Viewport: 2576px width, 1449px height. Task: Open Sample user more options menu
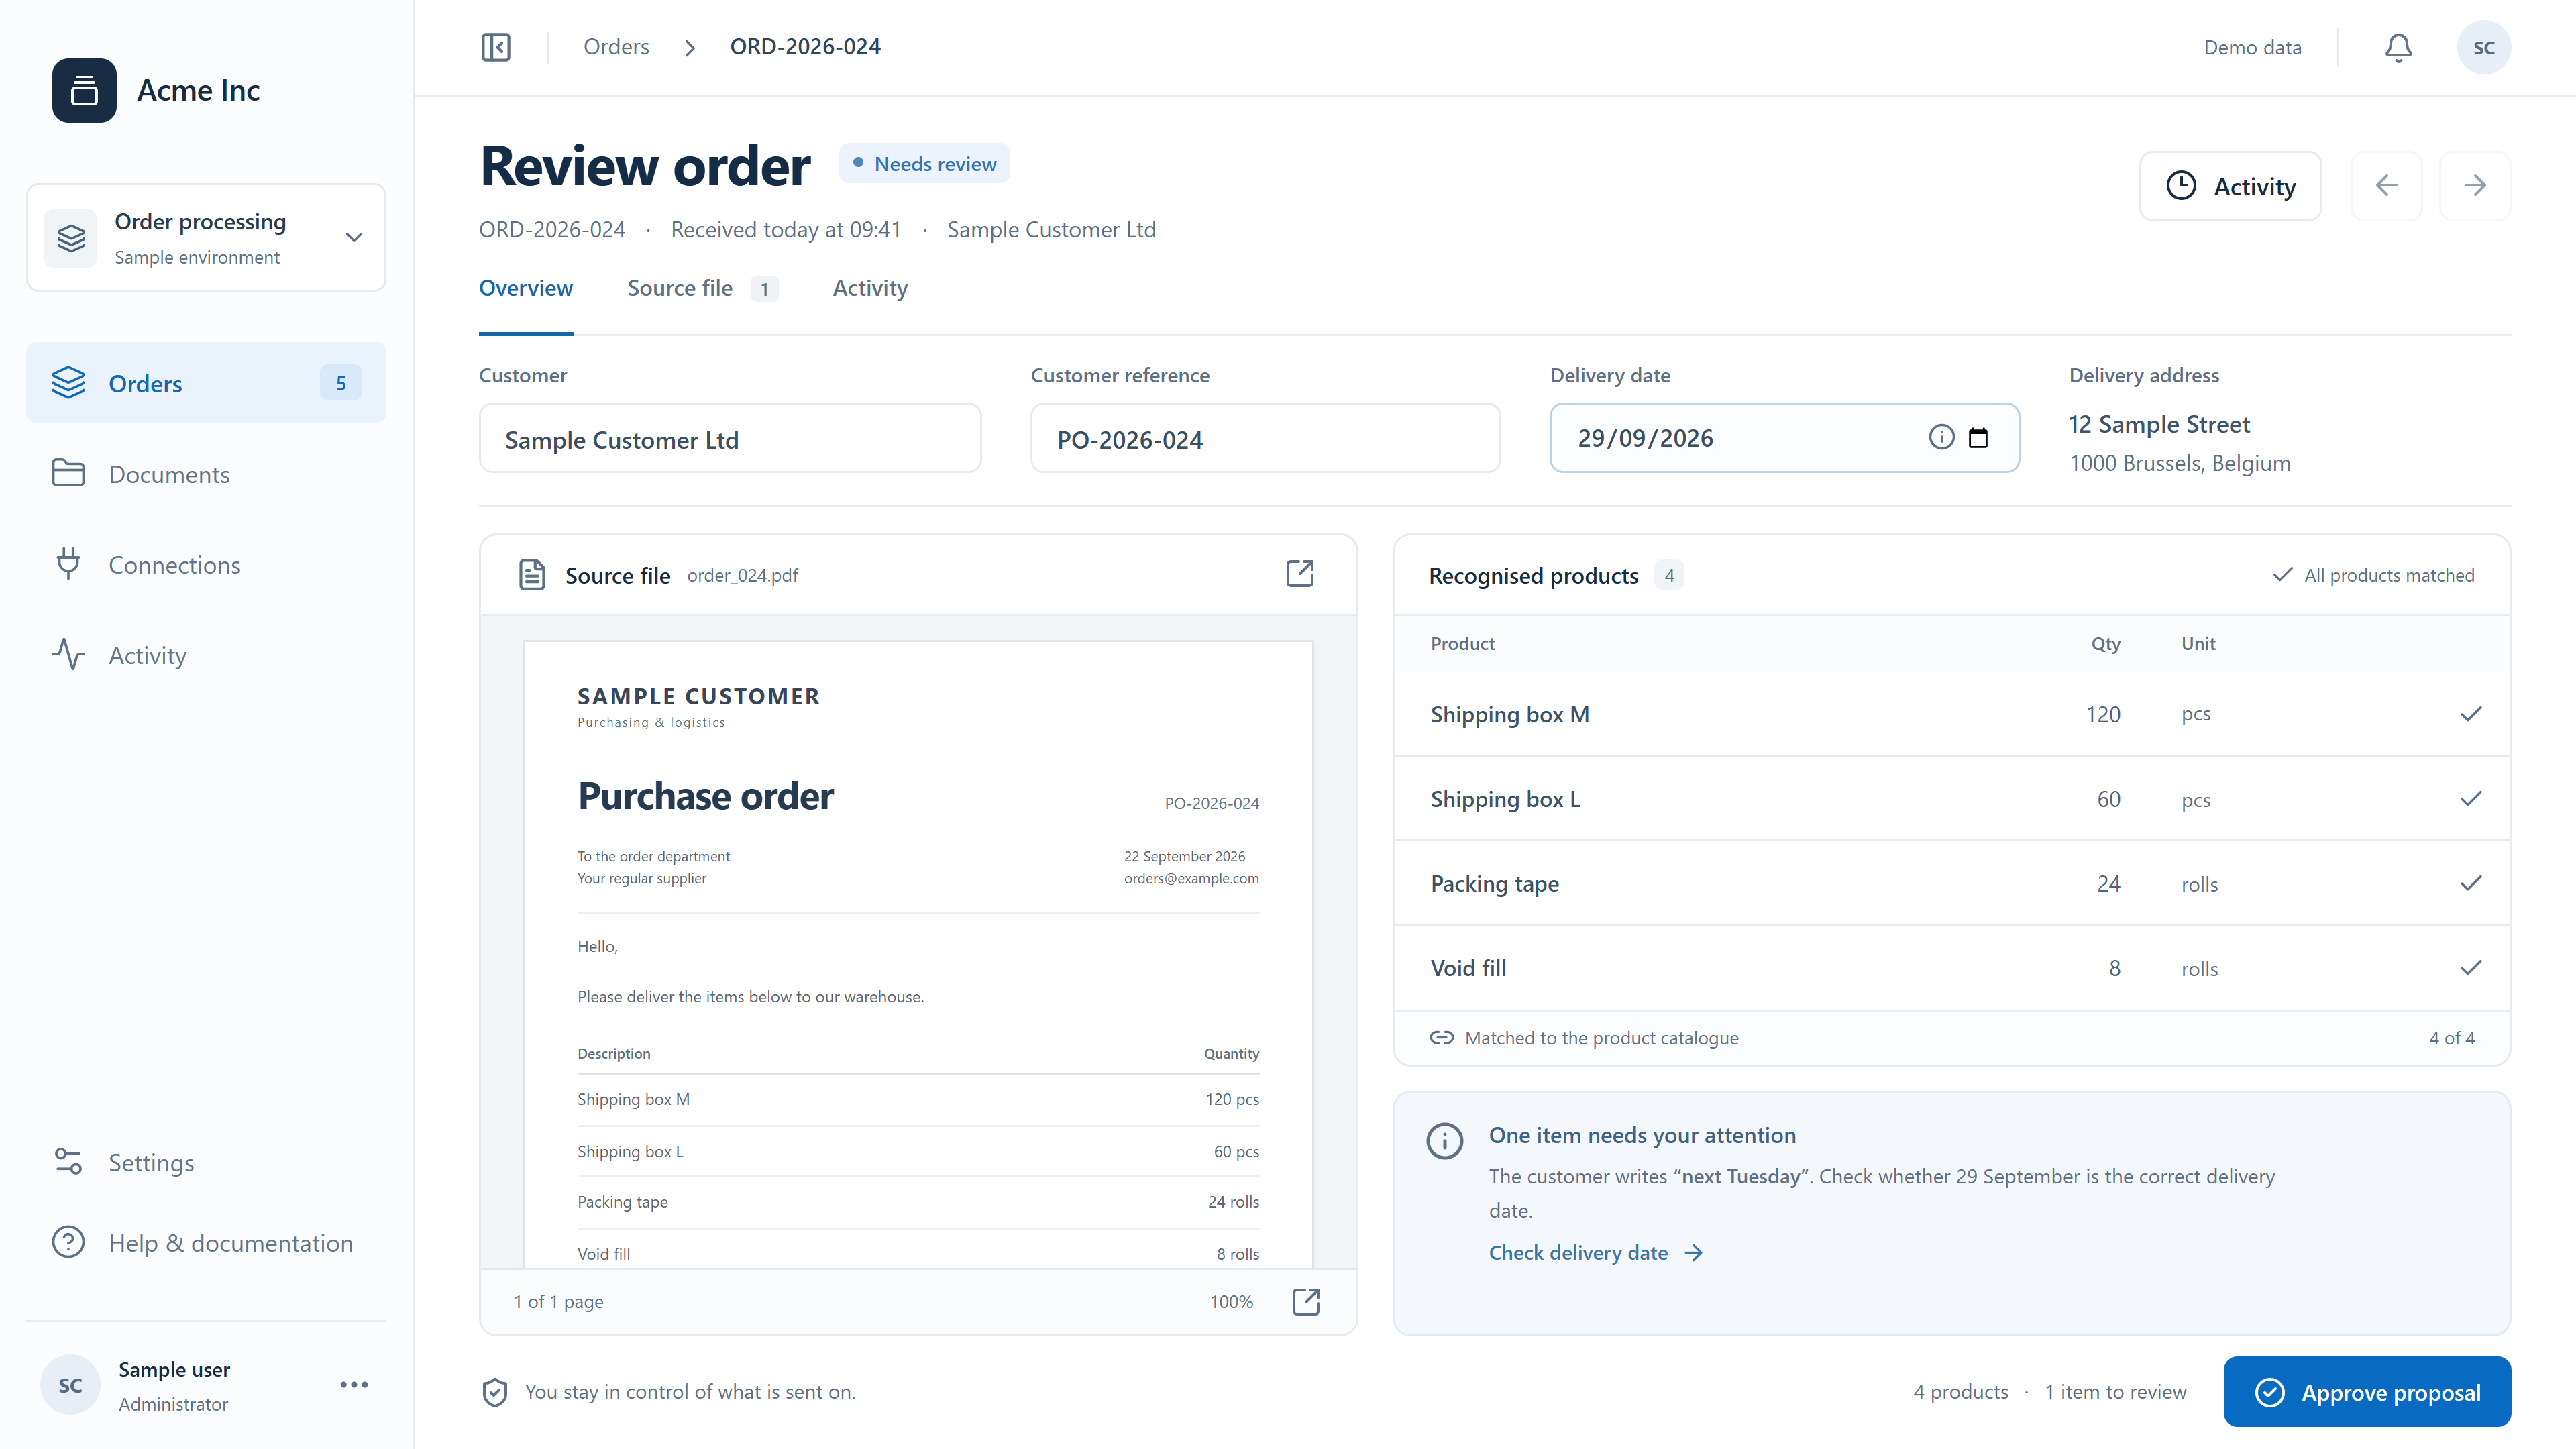(354, 1385)
